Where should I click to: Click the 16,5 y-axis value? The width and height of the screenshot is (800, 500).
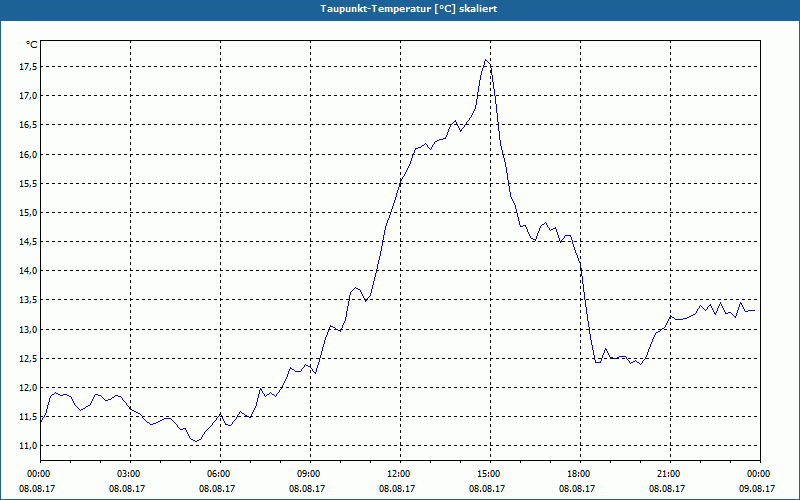click(29, 125)
